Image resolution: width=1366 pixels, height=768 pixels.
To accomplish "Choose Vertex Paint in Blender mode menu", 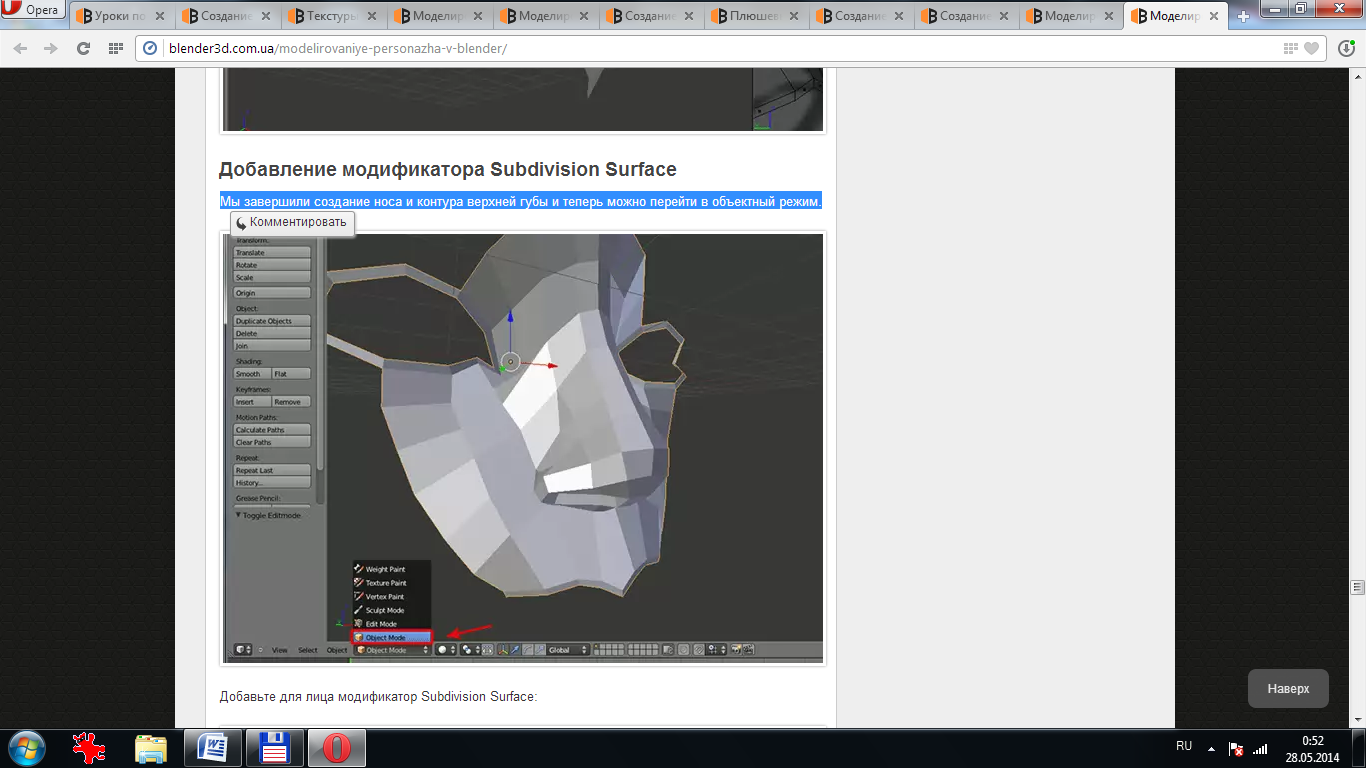I will click(391, 597).
